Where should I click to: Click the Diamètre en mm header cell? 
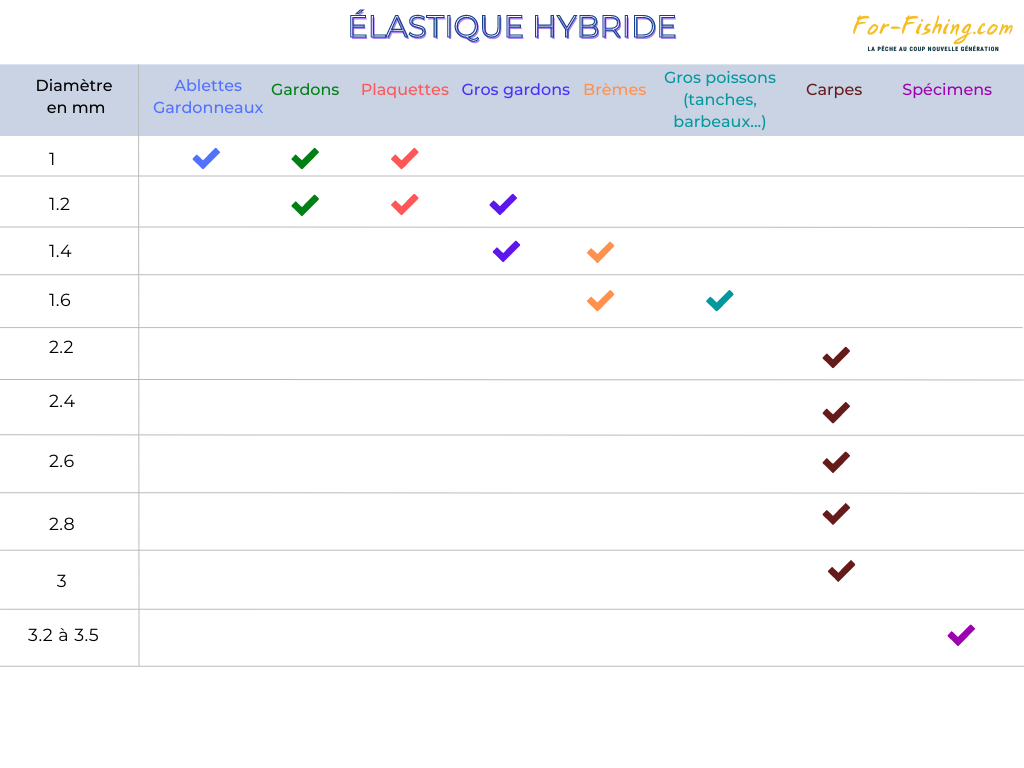coord(74,97)
